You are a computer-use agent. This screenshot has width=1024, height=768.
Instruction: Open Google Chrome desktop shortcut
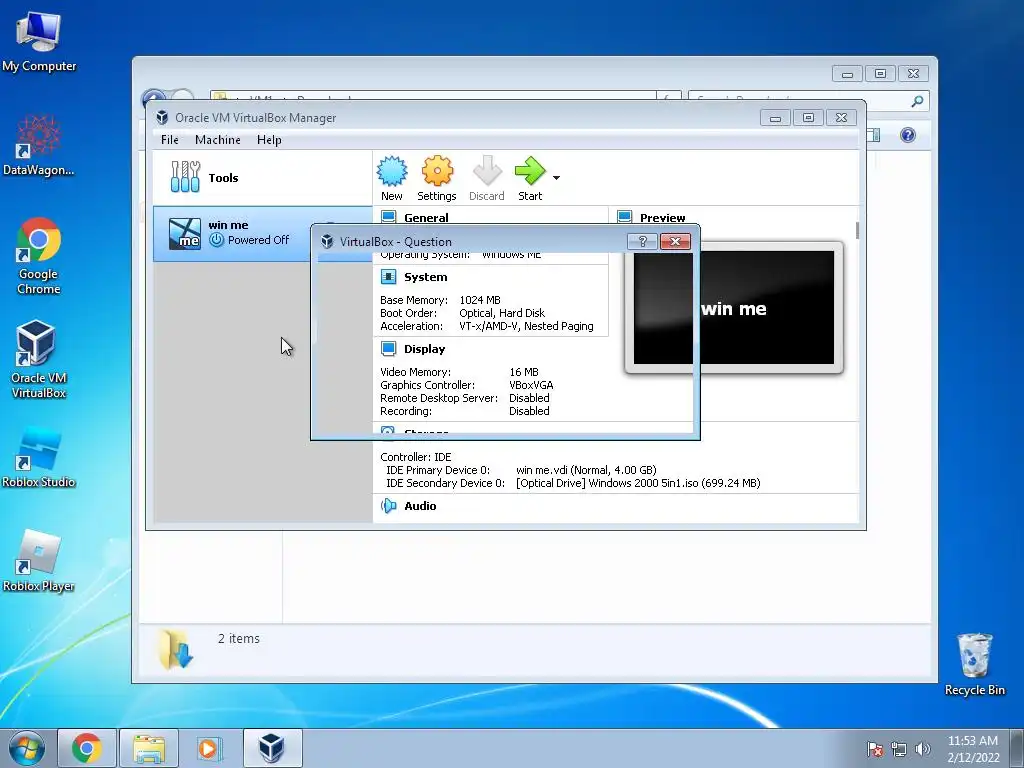[x=39, y=256]
